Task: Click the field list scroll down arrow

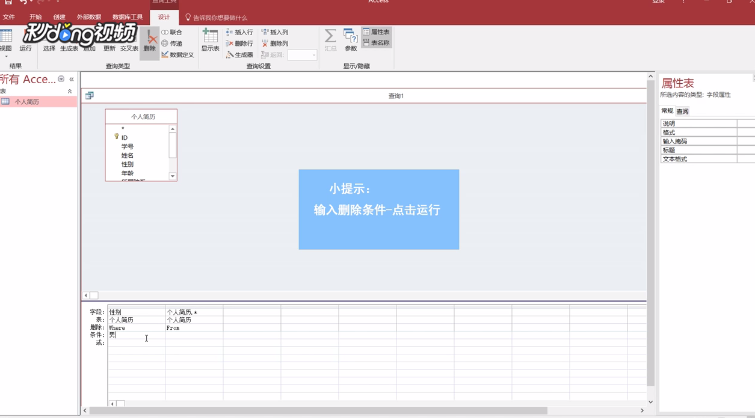Action: click(172, 176)
